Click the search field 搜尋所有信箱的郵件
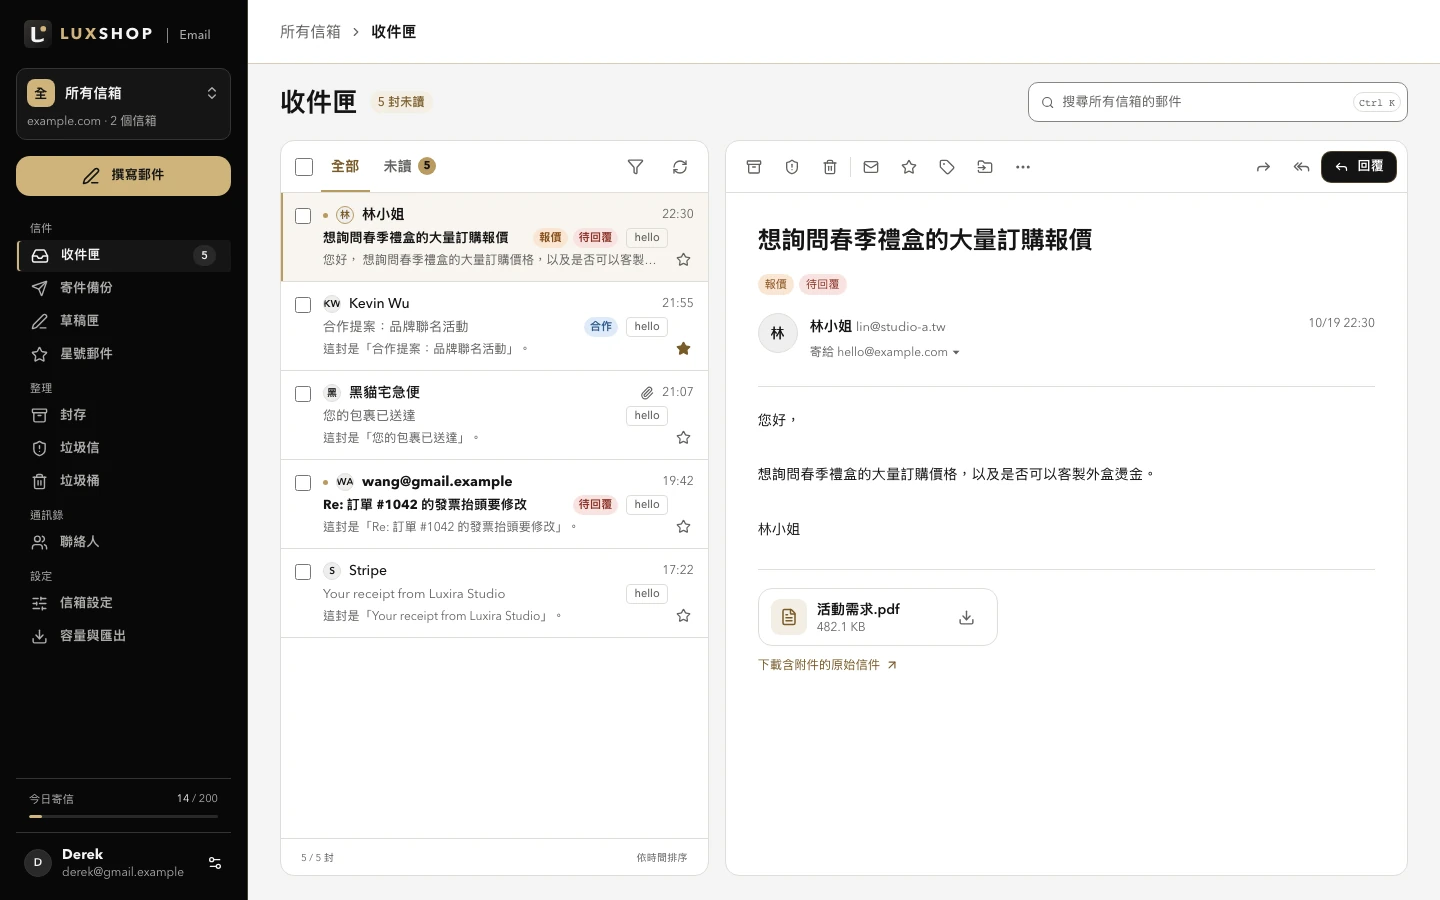The image size is (1440, 900). (1217, 102)
